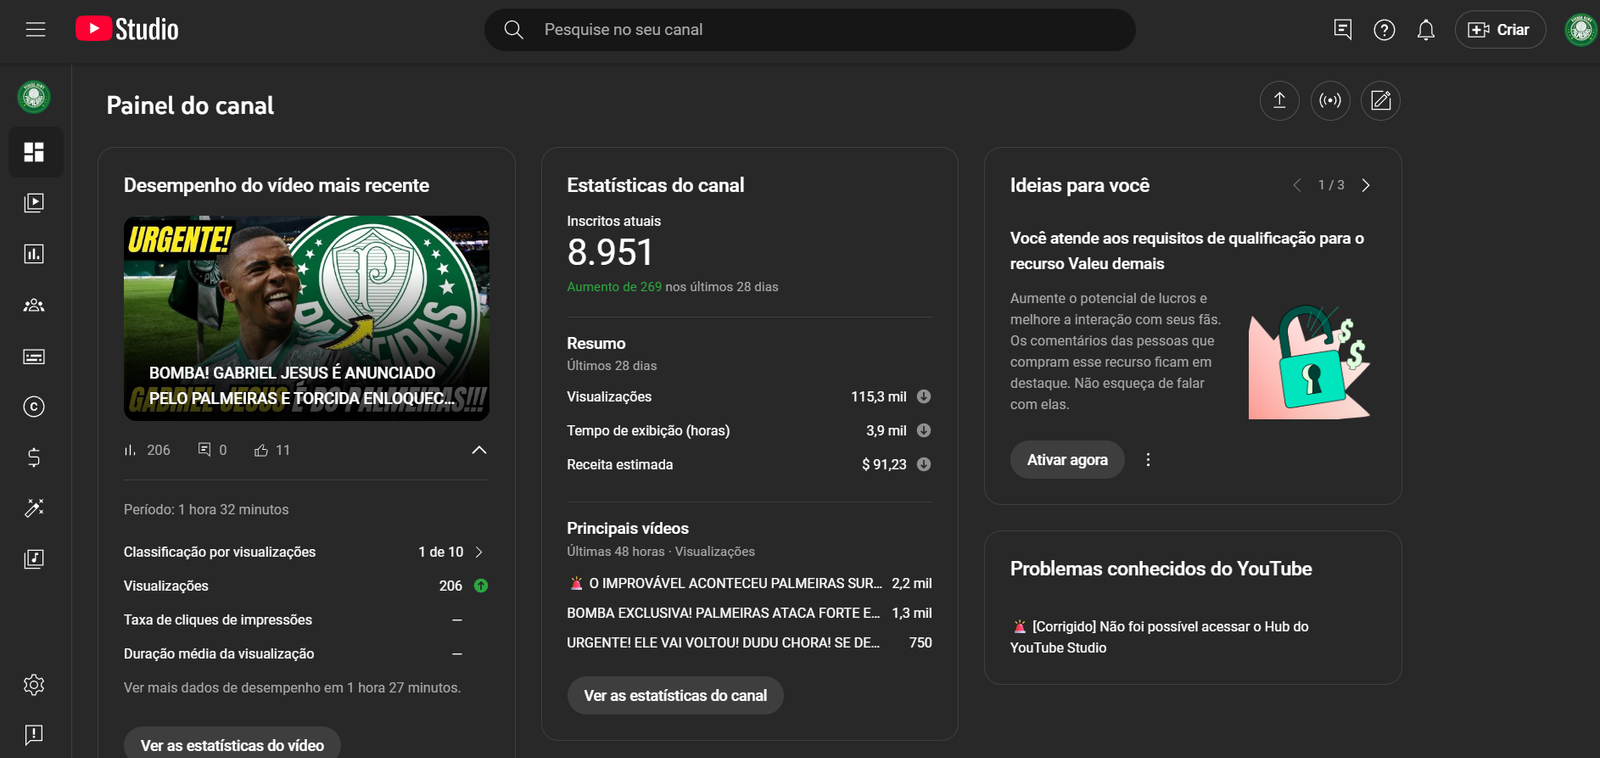Open the [Corrigido] Hub do YouTube Studio issue
The image size is (1600, 758).
tap(1159, 637)
